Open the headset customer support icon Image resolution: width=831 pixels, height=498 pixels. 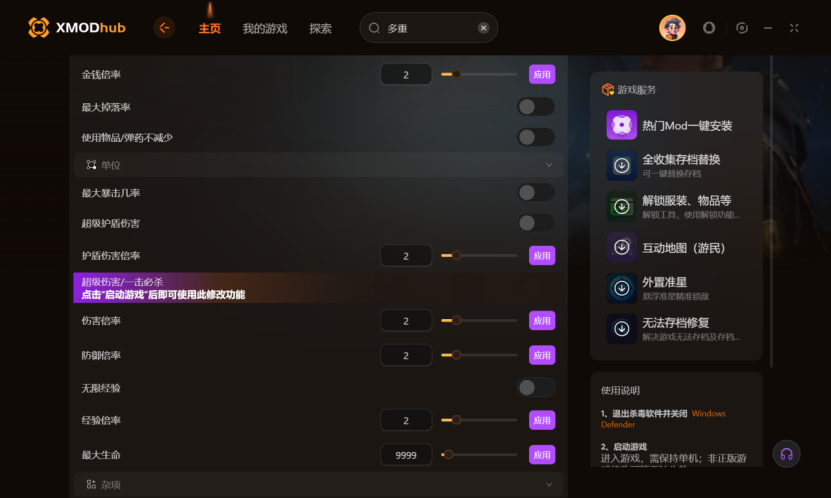786,454
